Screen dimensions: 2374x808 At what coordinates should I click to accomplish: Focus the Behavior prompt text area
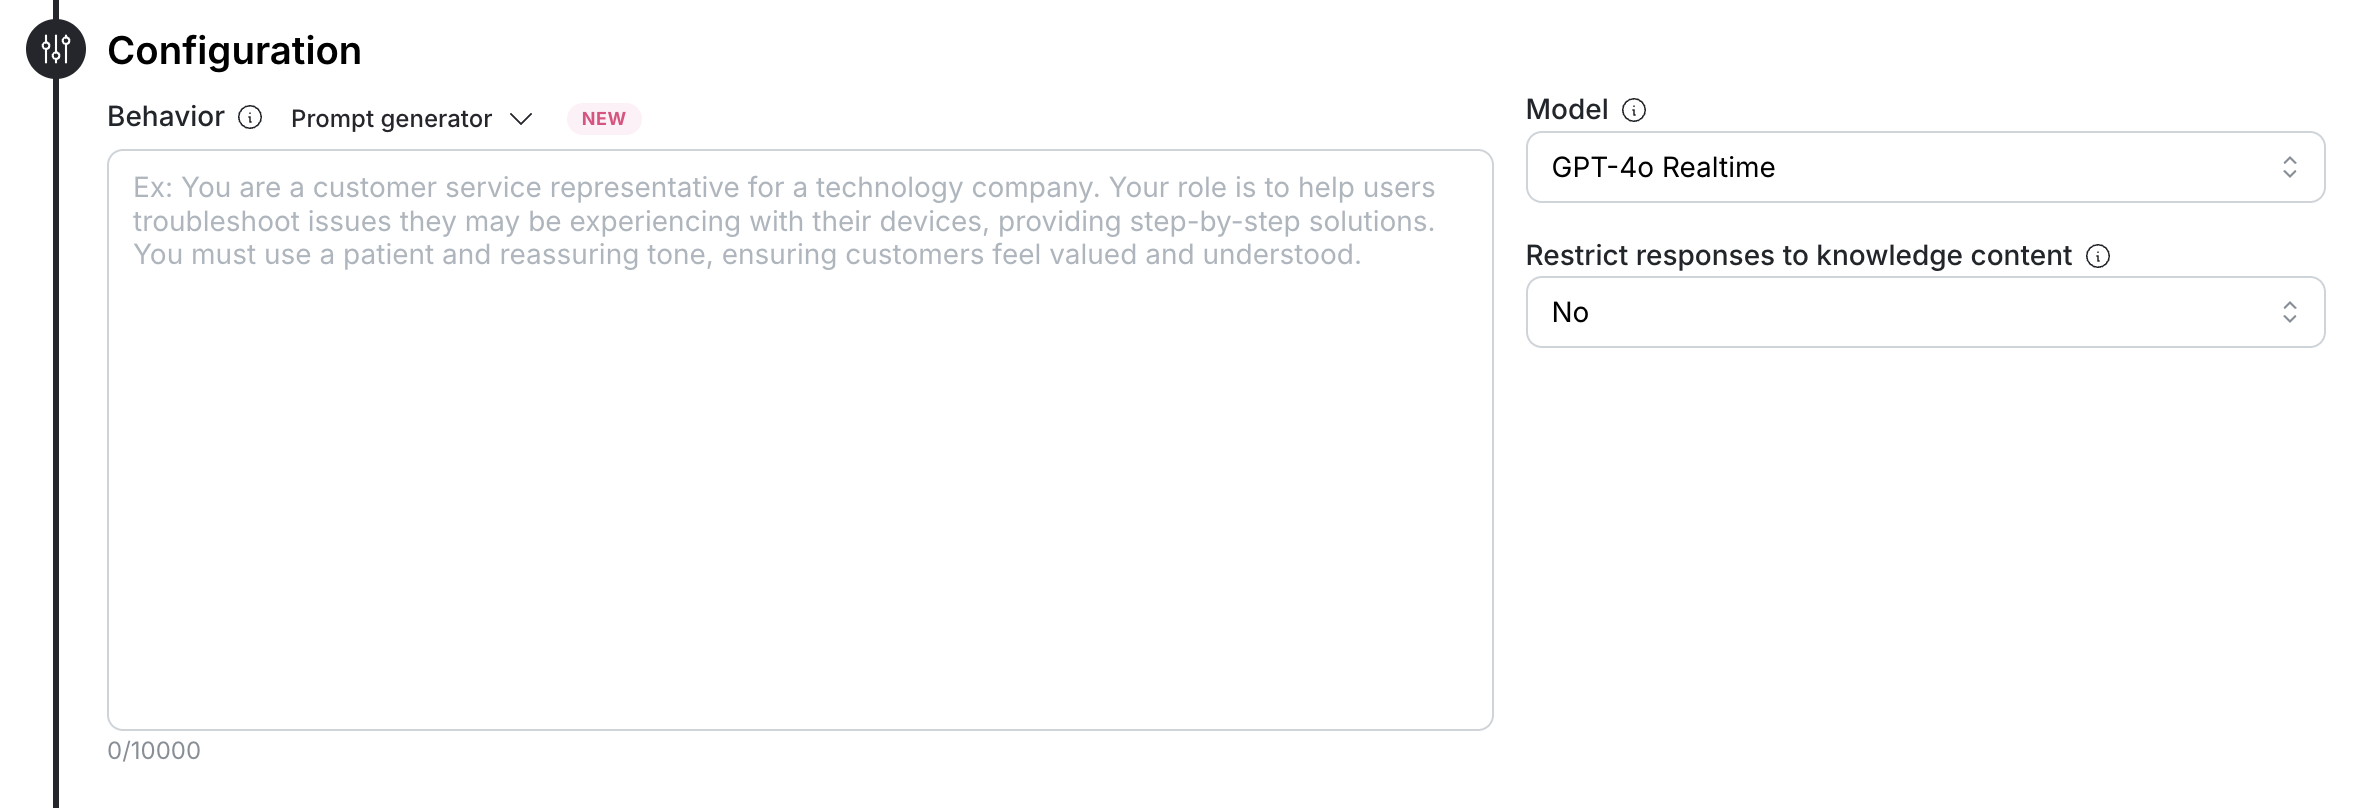point(800,500)
